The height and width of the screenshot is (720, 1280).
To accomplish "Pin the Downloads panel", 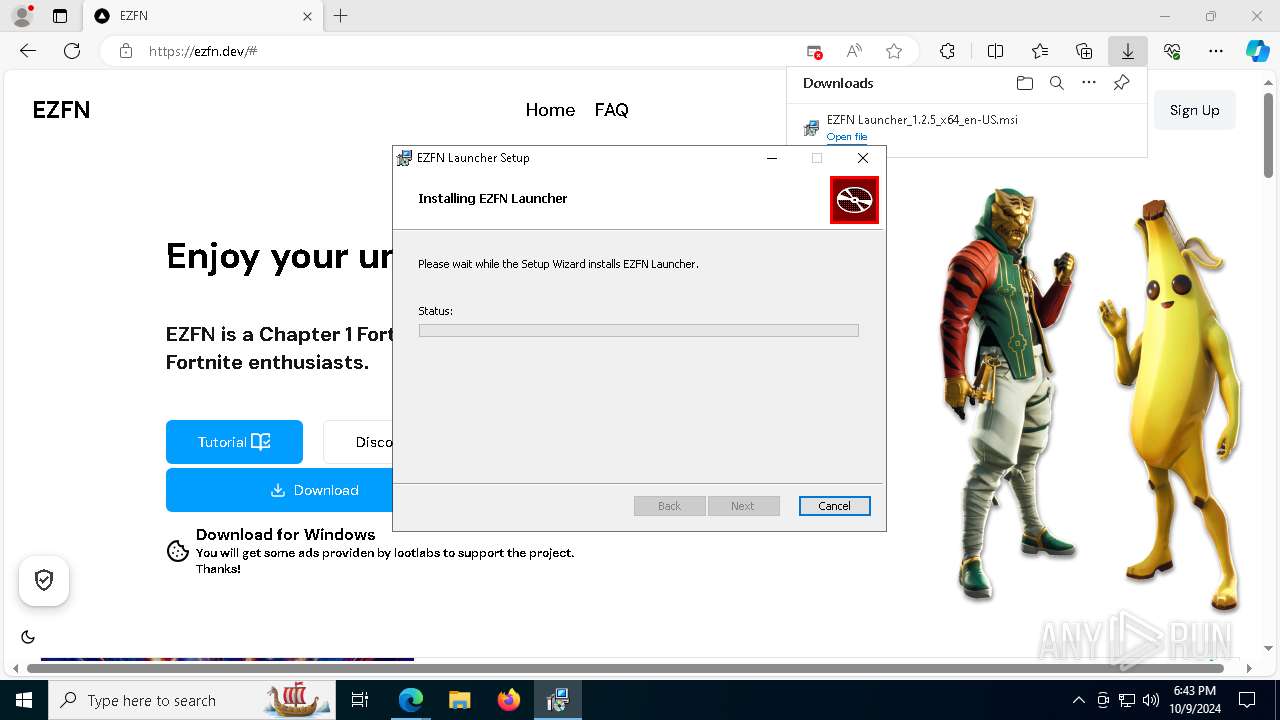I will [1122, 83].
